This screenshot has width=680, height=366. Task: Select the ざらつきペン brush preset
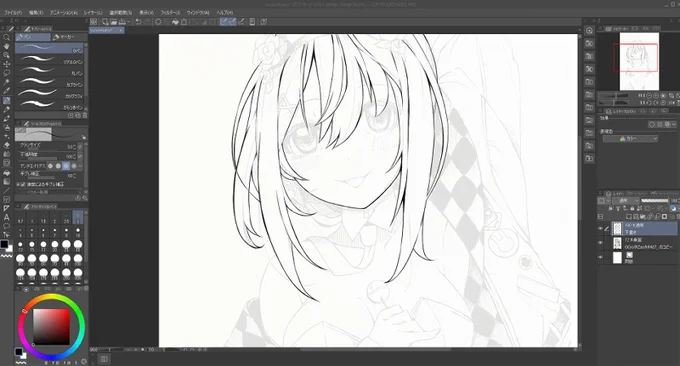[49, 105]
